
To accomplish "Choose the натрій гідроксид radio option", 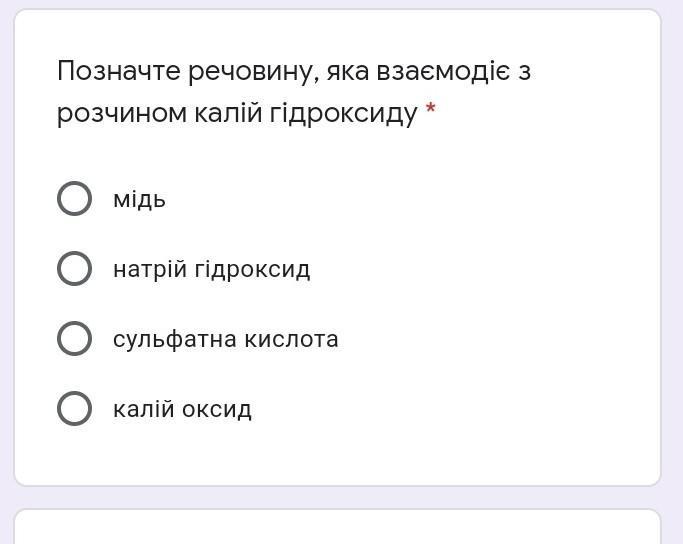I will [x=75, y=269].
